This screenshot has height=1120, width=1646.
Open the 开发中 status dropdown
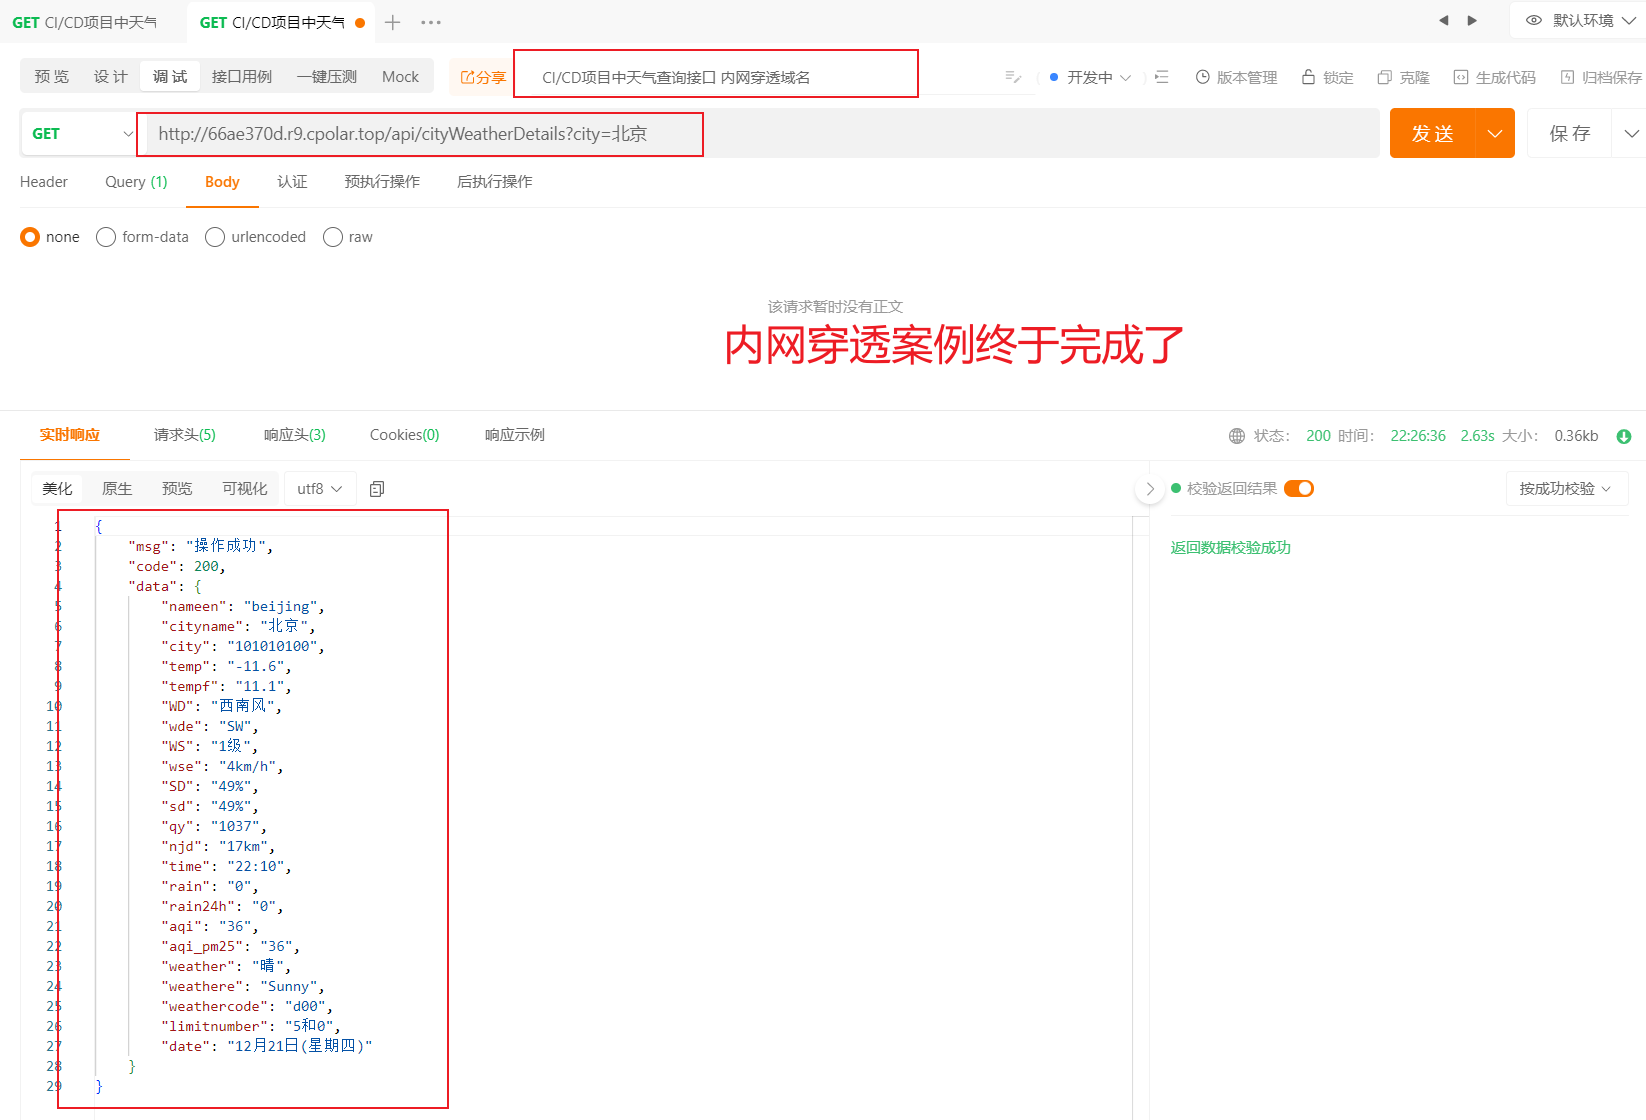click(x=1091, y=77)
